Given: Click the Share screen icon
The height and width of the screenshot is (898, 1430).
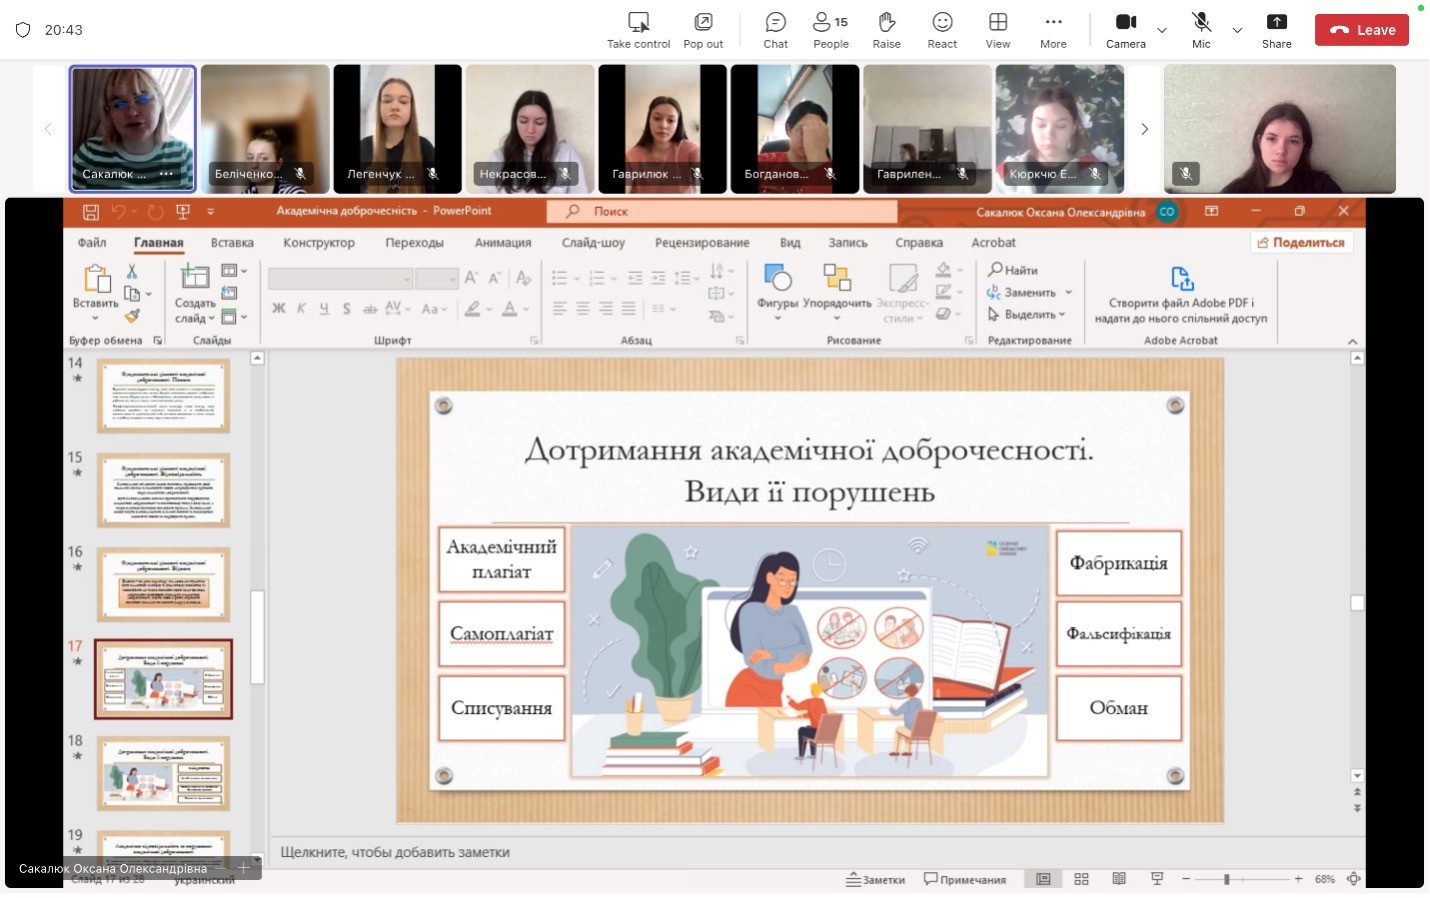Looking at the screenshot, I should [x=1276, y=30].
